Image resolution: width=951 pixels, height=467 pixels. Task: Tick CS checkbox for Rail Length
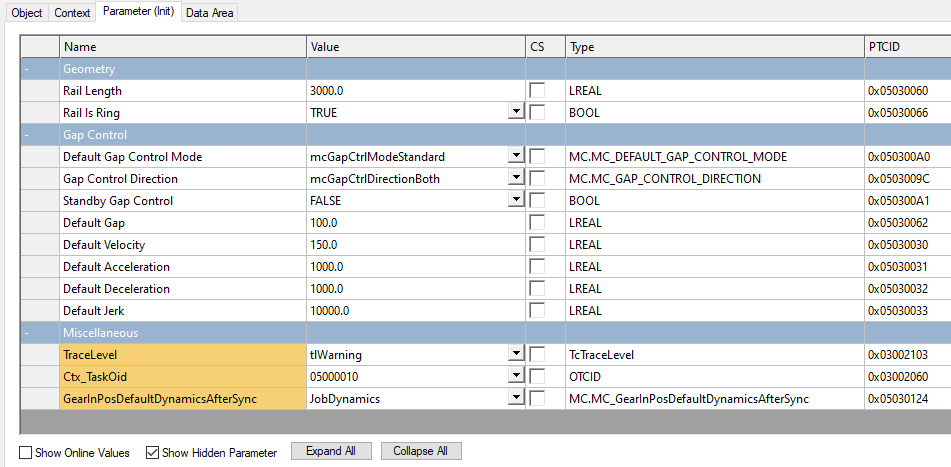[537, 91]
